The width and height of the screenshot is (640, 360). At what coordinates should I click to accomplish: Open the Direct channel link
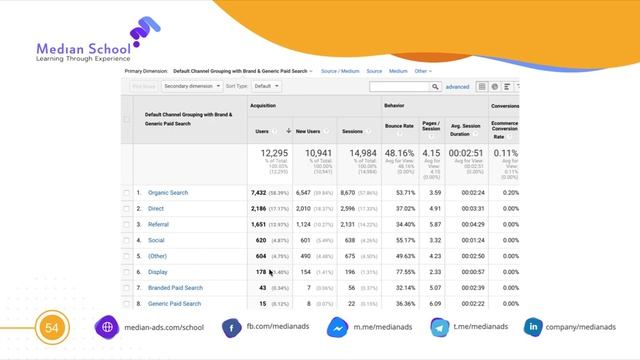tap(156, 209)
